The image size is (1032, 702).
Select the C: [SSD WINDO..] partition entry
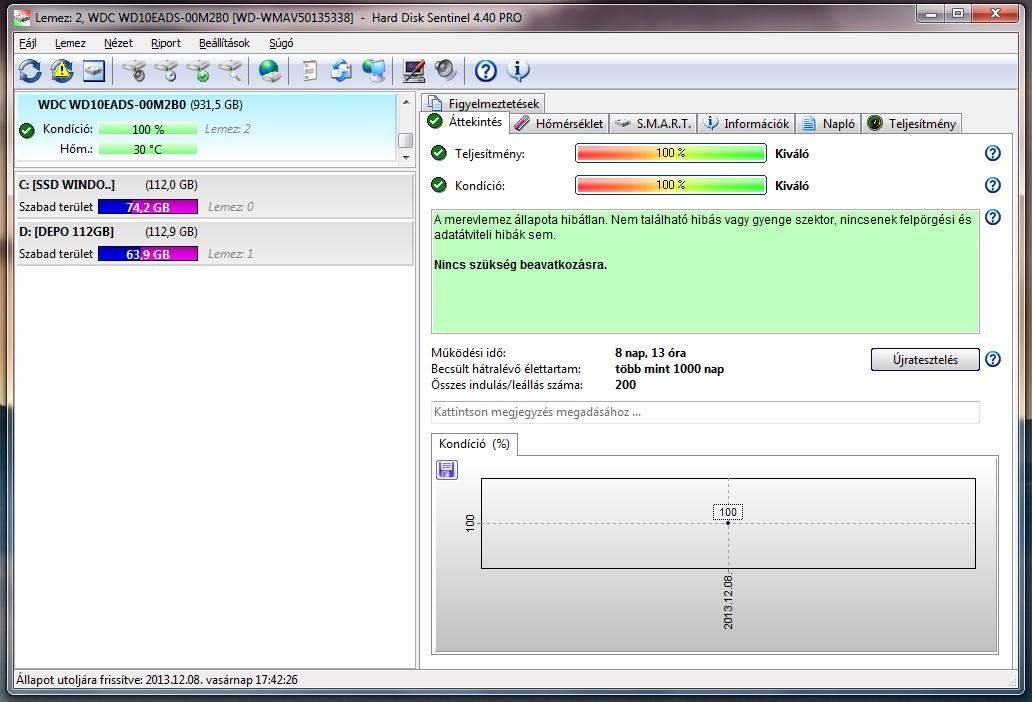[215, 195]
